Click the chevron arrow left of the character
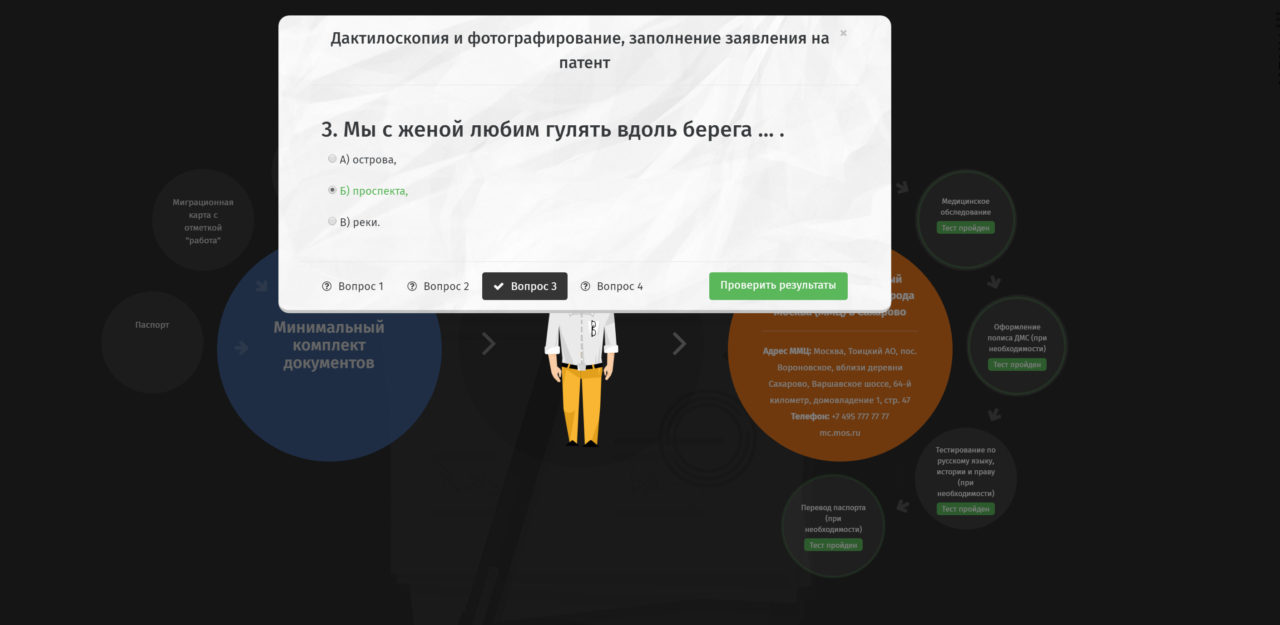1280x625 pixels. (x=488, y=344)
